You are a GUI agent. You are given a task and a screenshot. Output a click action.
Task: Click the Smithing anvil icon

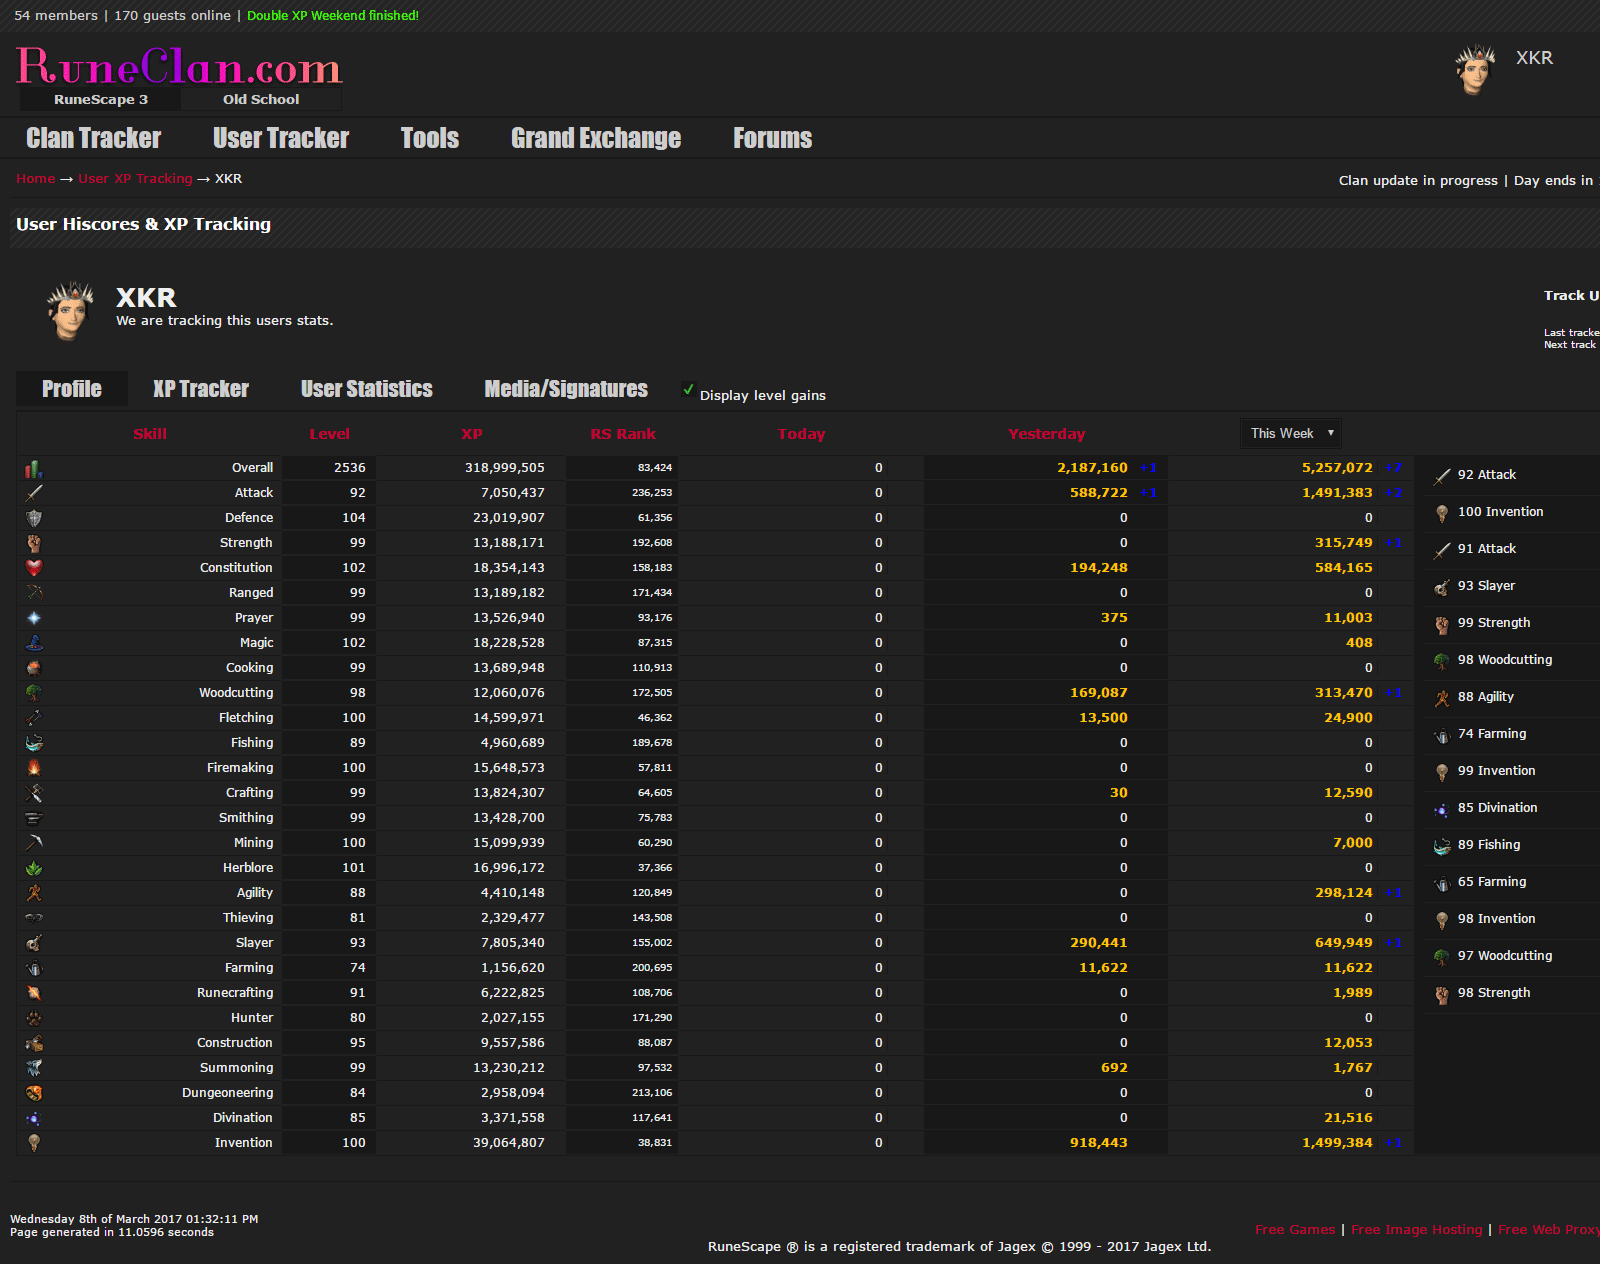point(34,818)
